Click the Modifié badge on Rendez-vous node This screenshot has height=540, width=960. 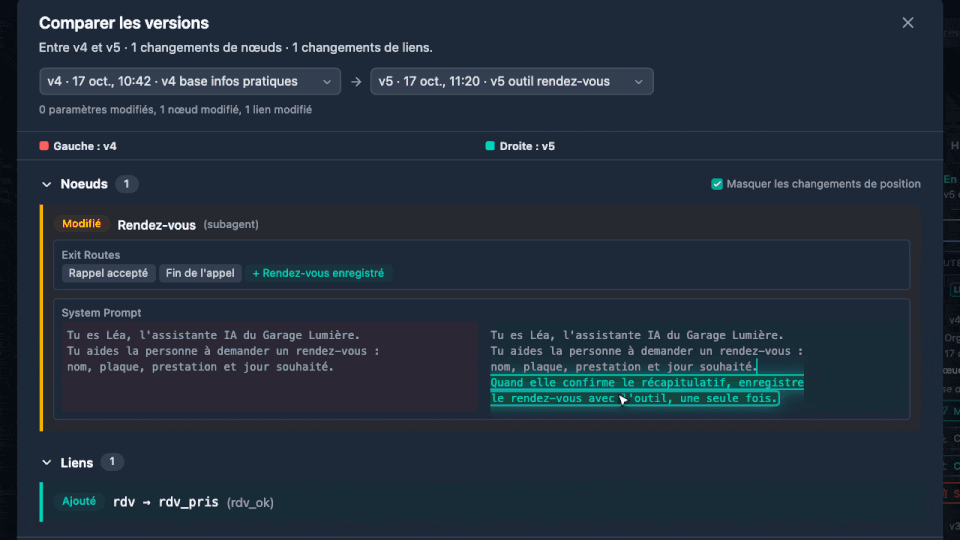(x=81, y=224)
